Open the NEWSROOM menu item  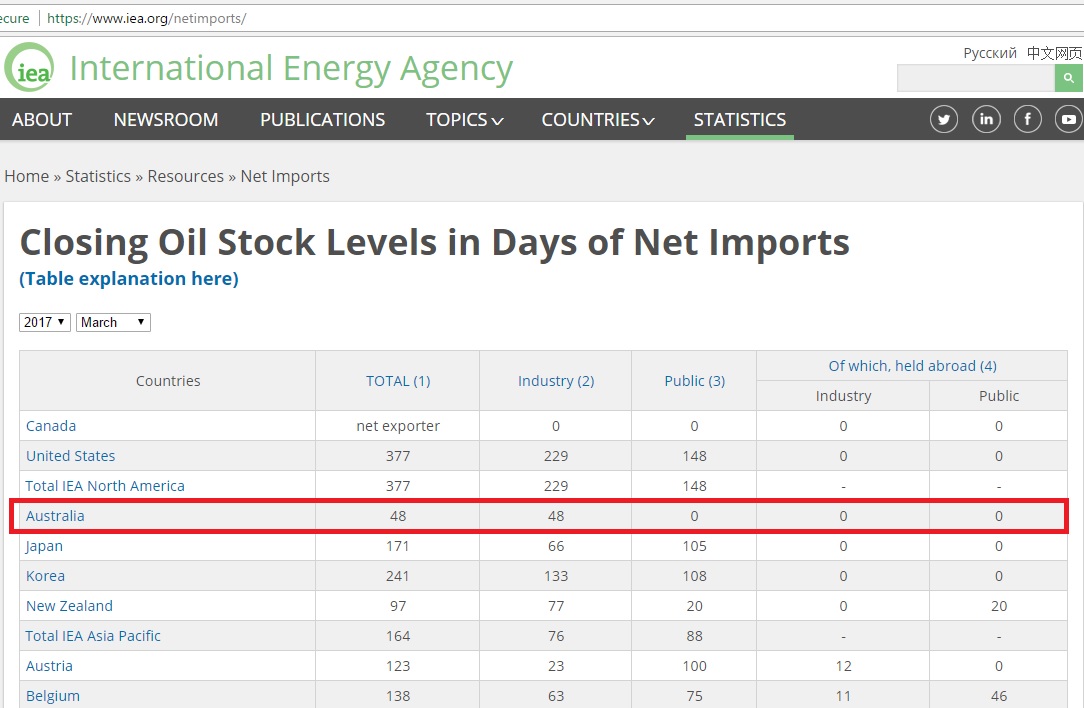click(166, 120)
